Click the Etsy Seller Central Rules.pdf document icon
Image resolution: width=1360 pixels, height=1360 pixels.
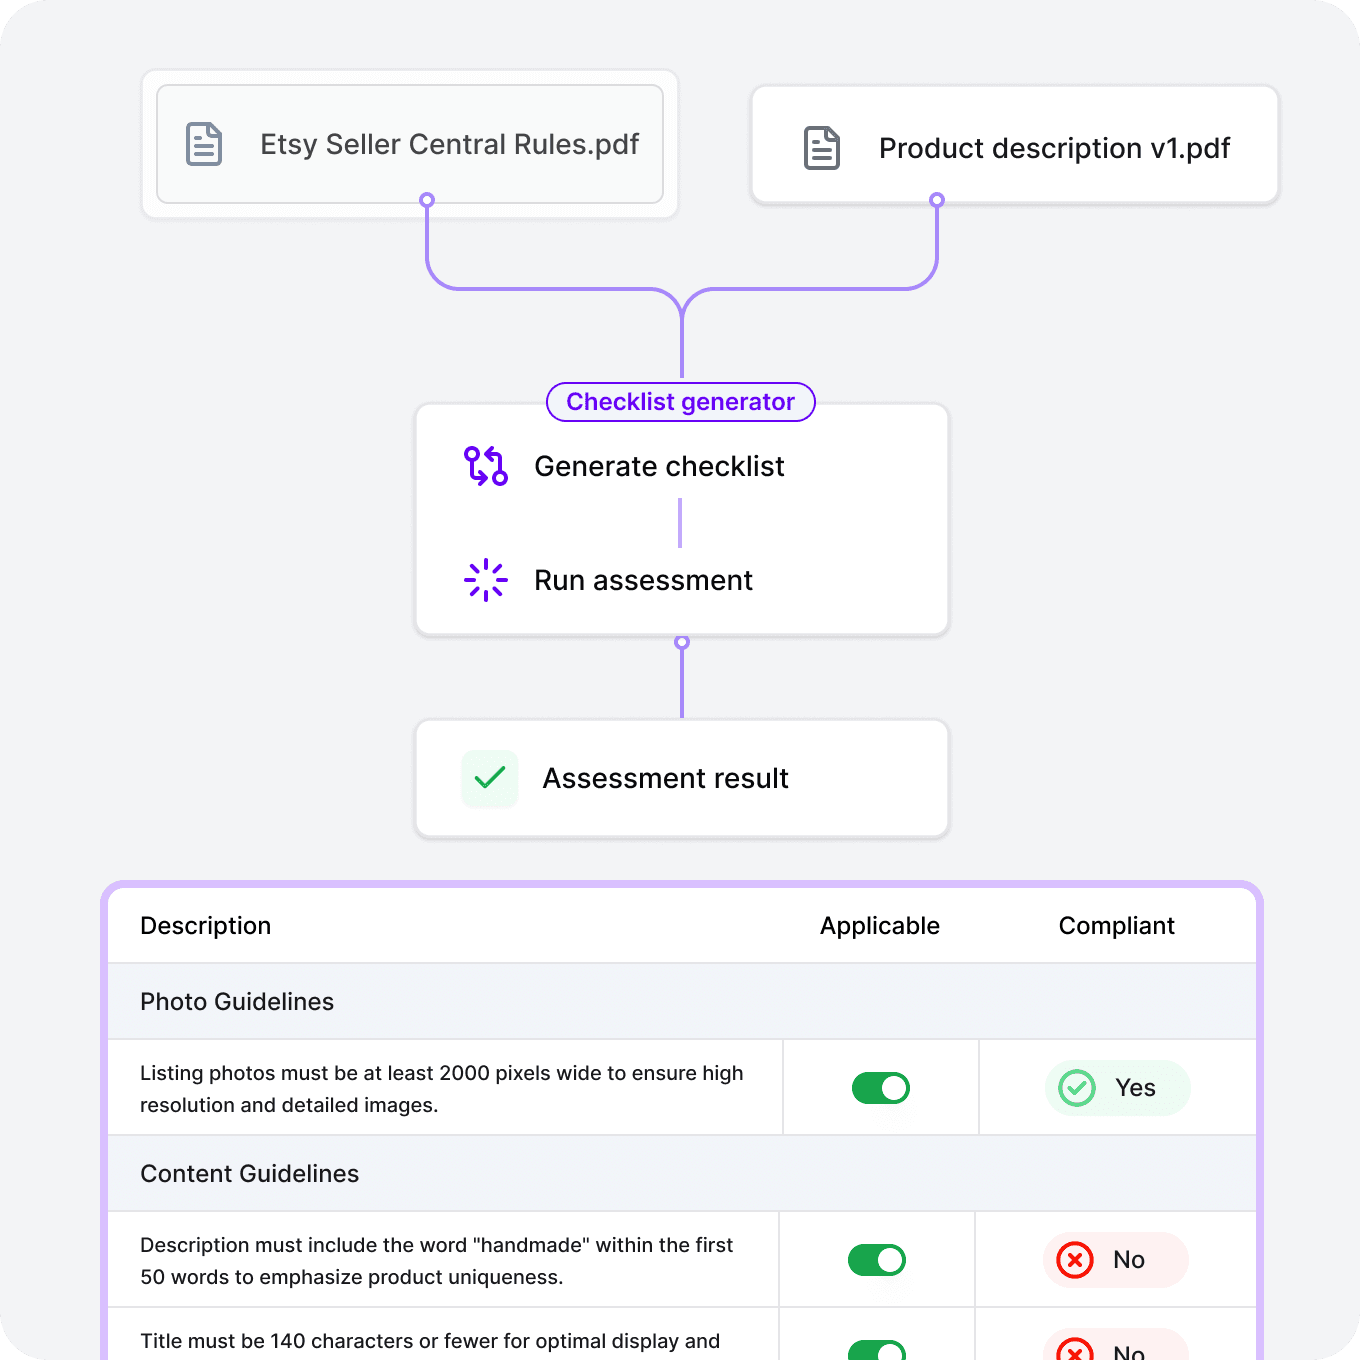point(203,144)
